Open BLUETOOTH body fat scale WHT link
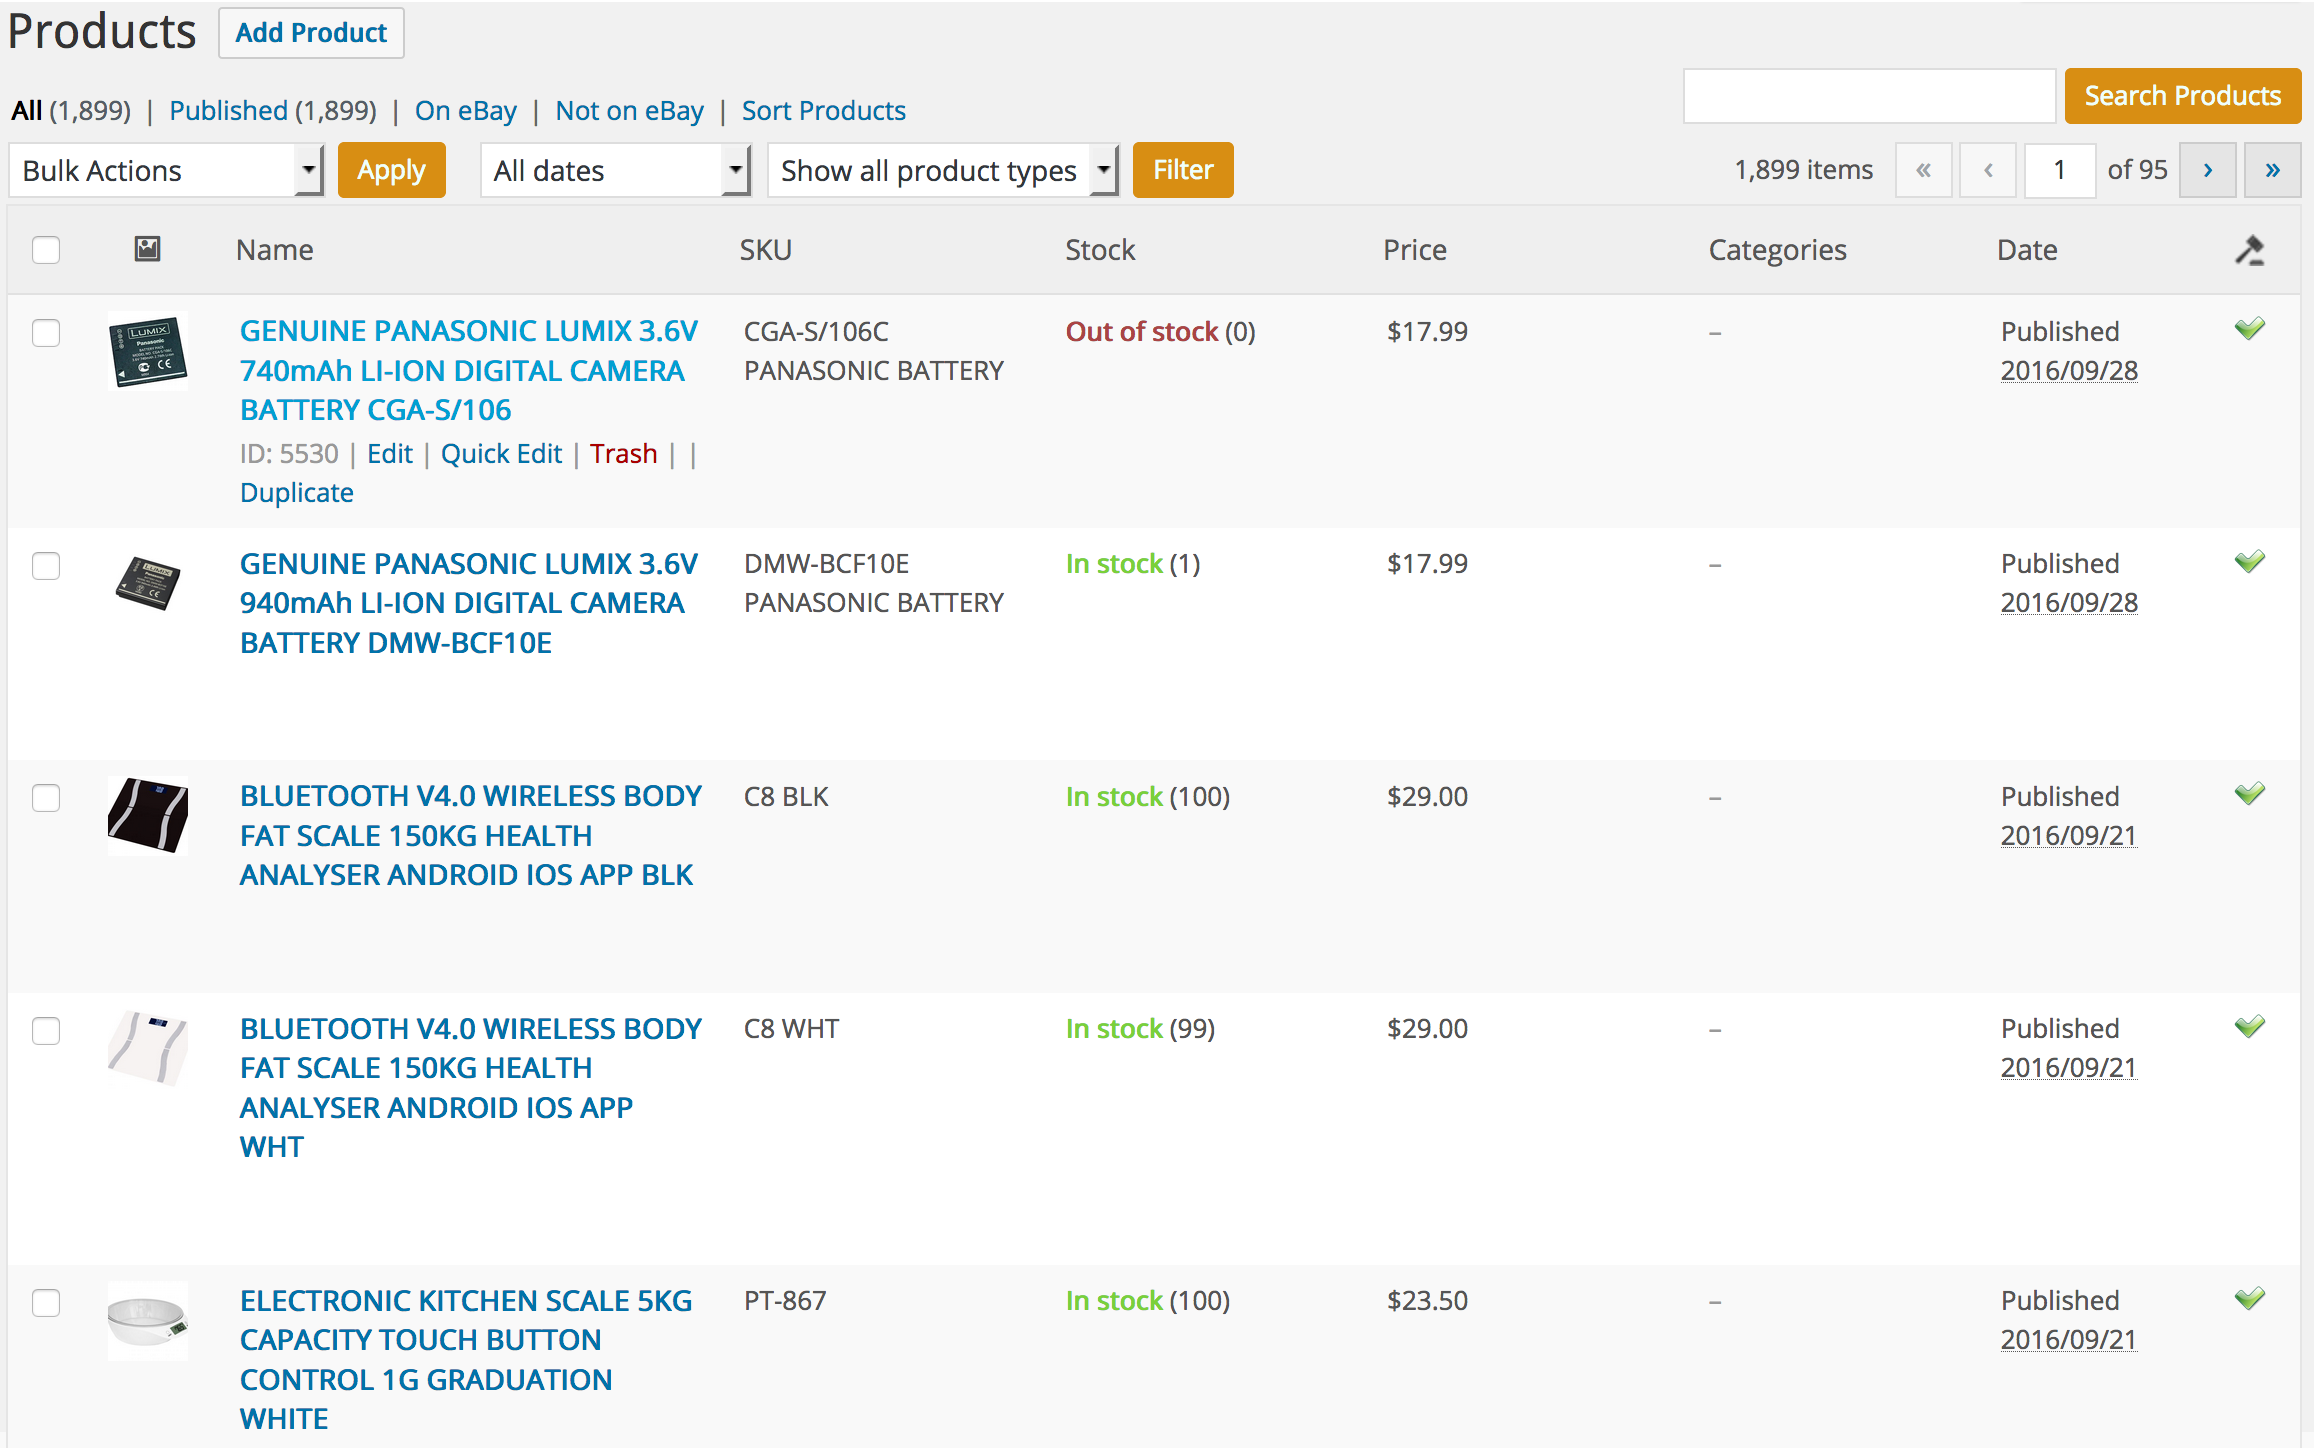 coord(471,1087)
